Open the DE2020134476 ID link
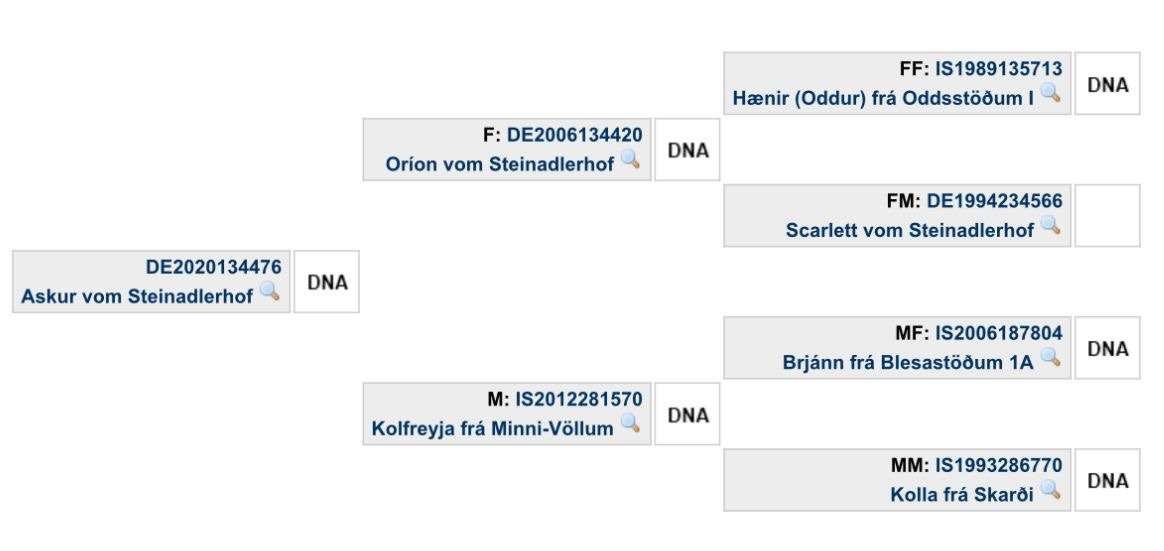Image resolution: width=1164 pixels, height=551 pixels. pyautogui.click(x=214, y=267)
